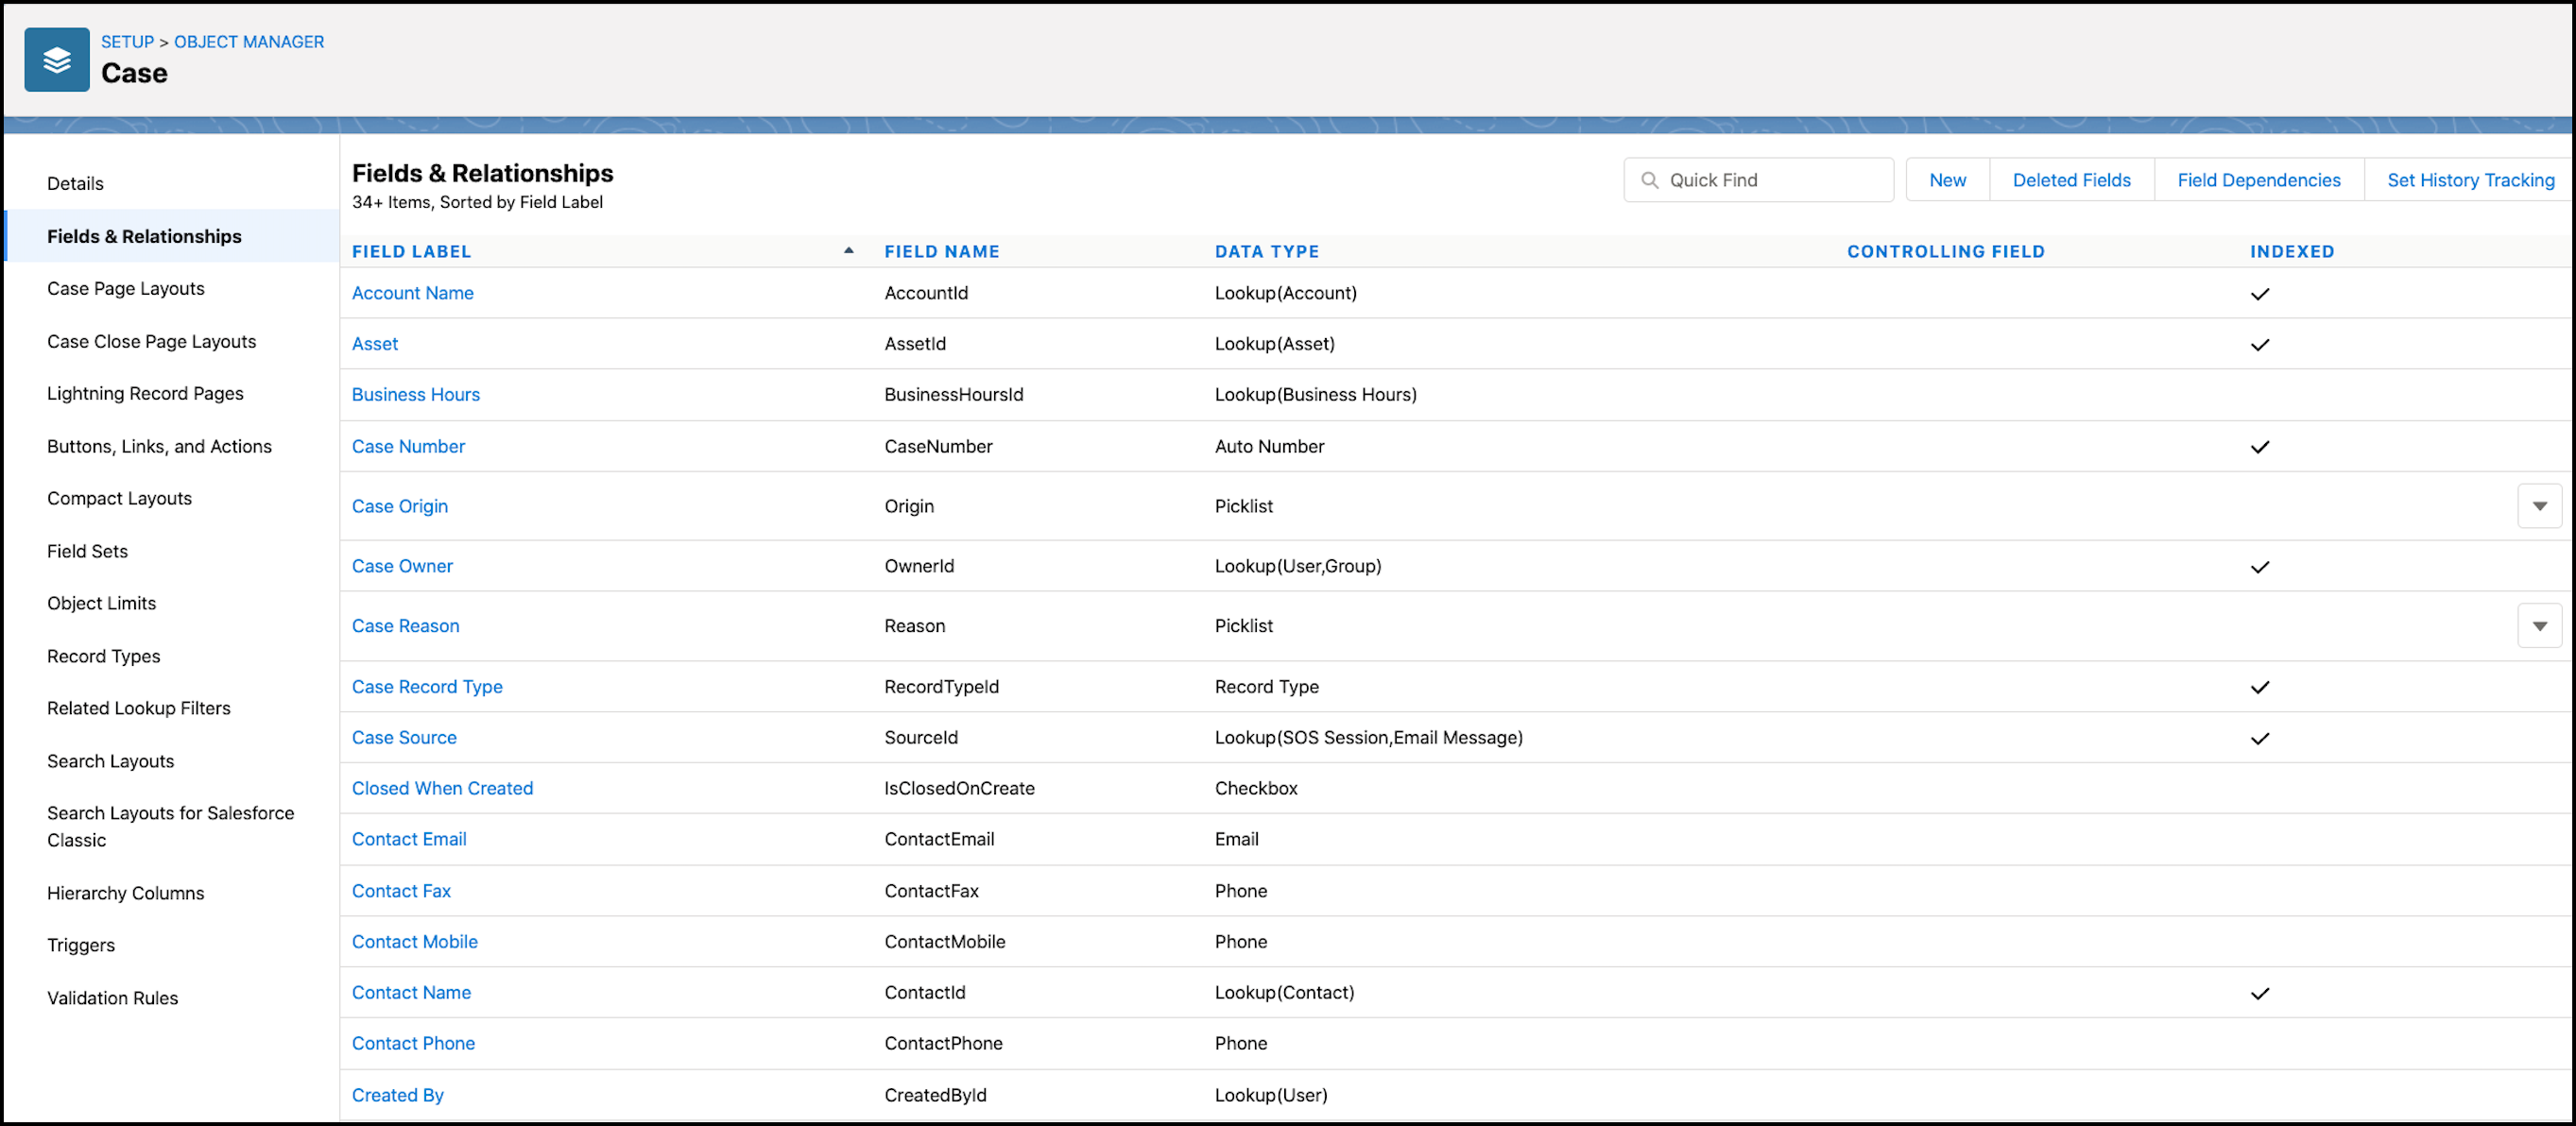Select Details in the sidebar

point(75,183)
